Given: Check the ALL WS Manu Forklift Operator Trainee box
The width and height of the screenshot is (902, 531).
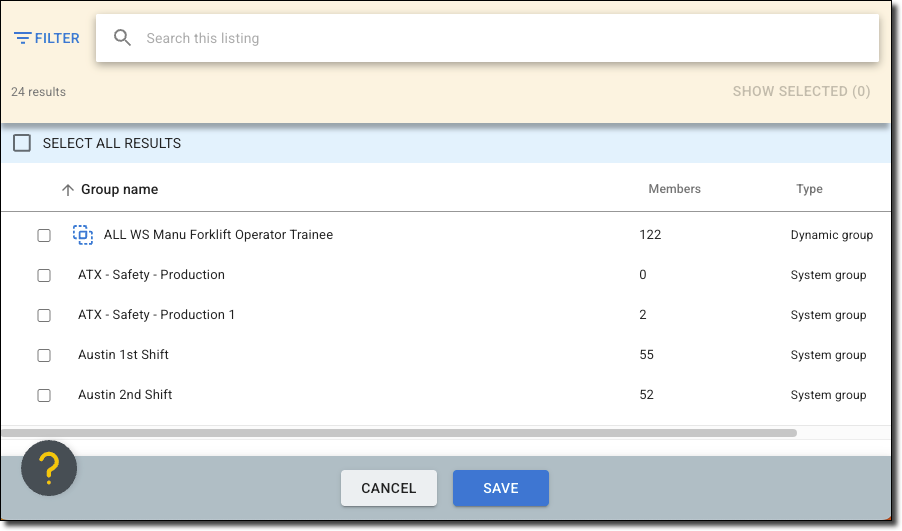Looking at the screenshot, I should 44,235.
